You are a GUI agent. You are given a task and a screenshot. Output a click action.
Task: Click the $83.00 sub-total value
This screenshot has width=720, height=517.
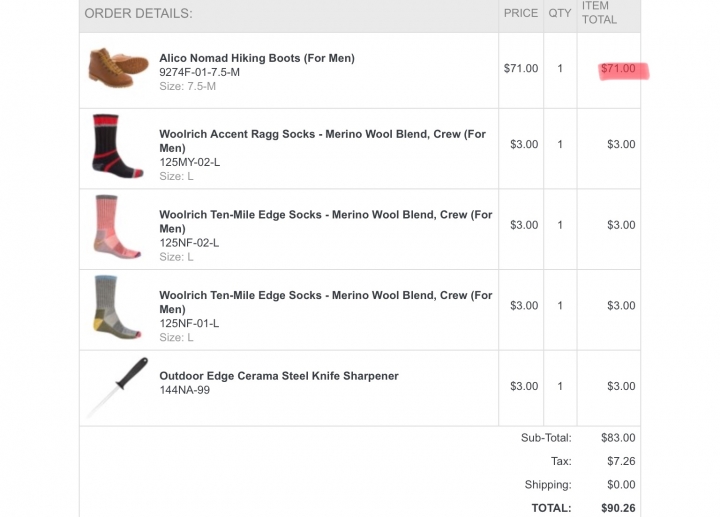point(618,438)
